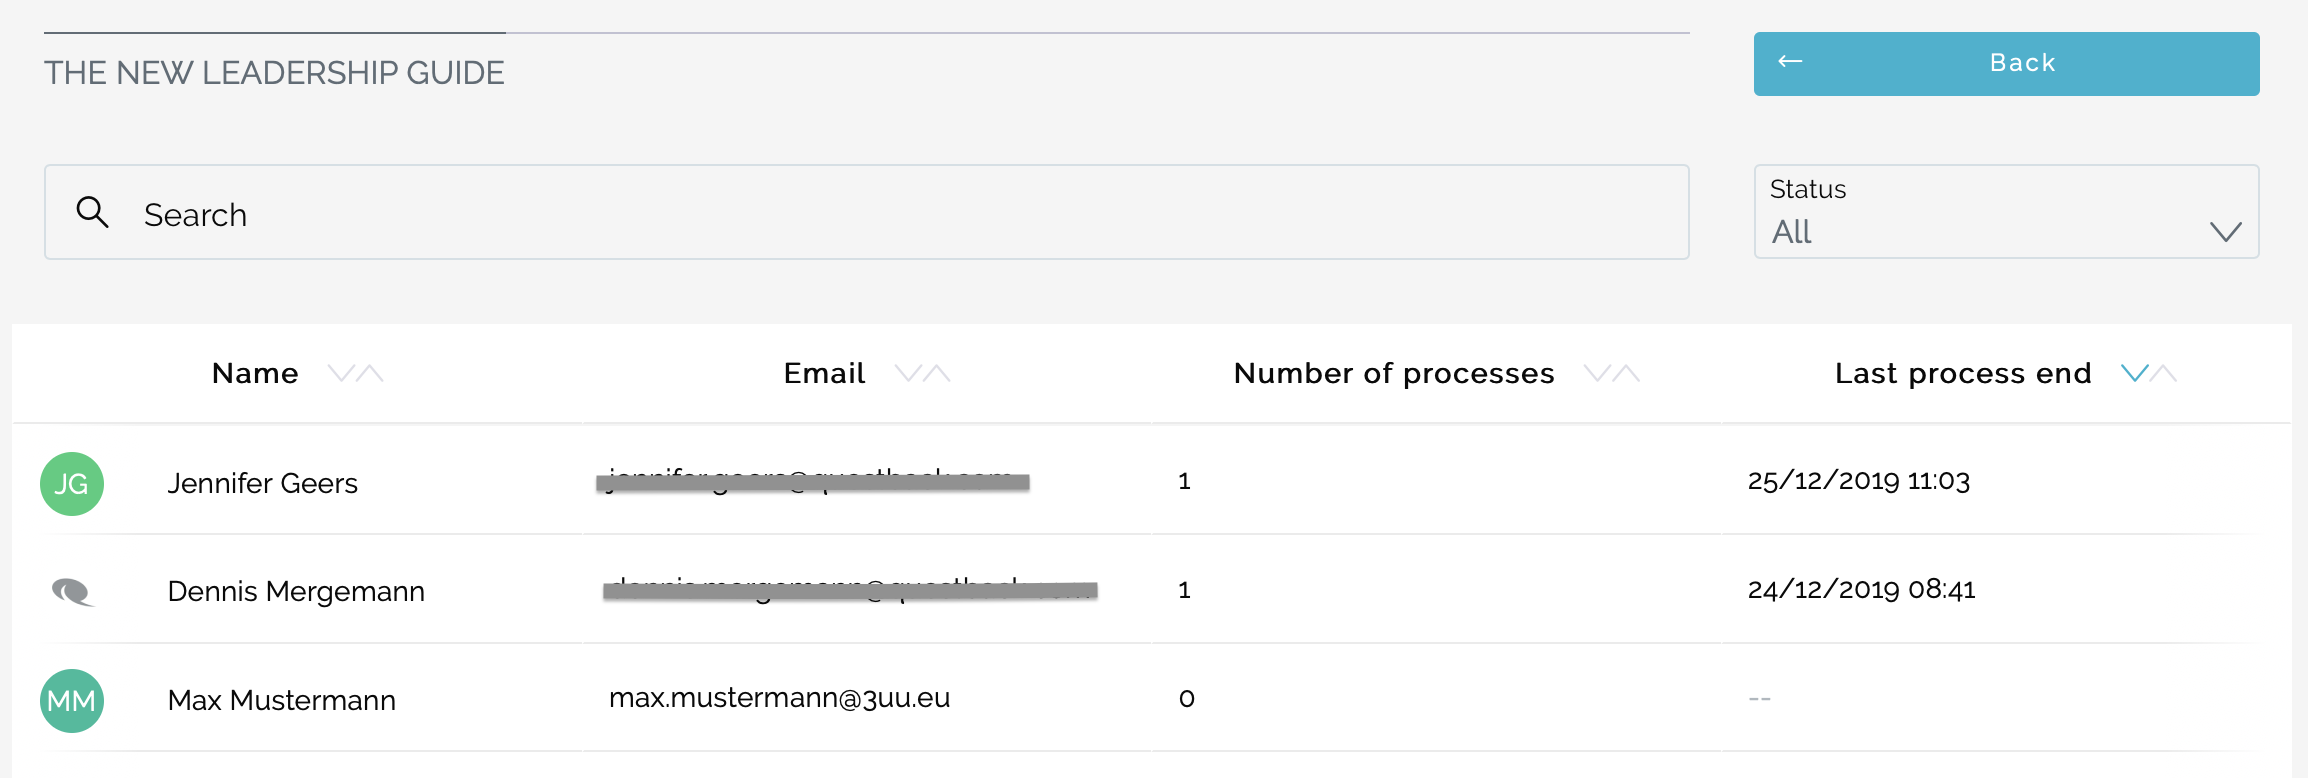Click Dennis Mergemann's grey avatar icon
This screenshot has height=778, width=2308.
pyautogui.click(x=73, y=592)
